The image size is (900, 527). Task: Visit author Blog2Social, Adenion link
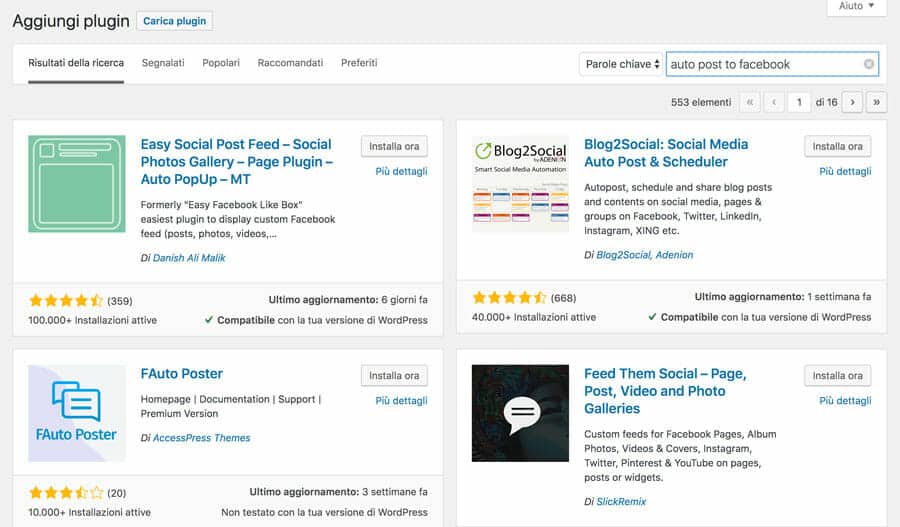pyautogui.click(x=645, y=255)
